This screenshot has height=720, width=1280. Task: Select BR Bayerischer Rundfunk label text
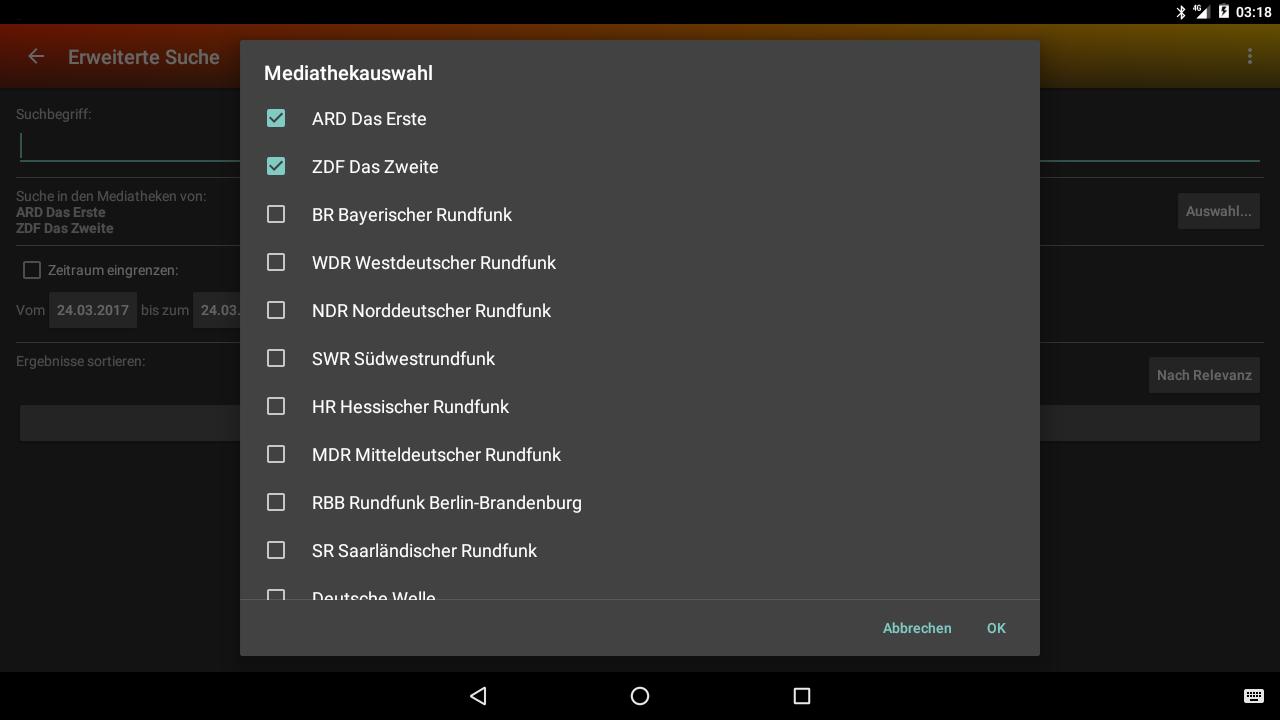[412, 215]
